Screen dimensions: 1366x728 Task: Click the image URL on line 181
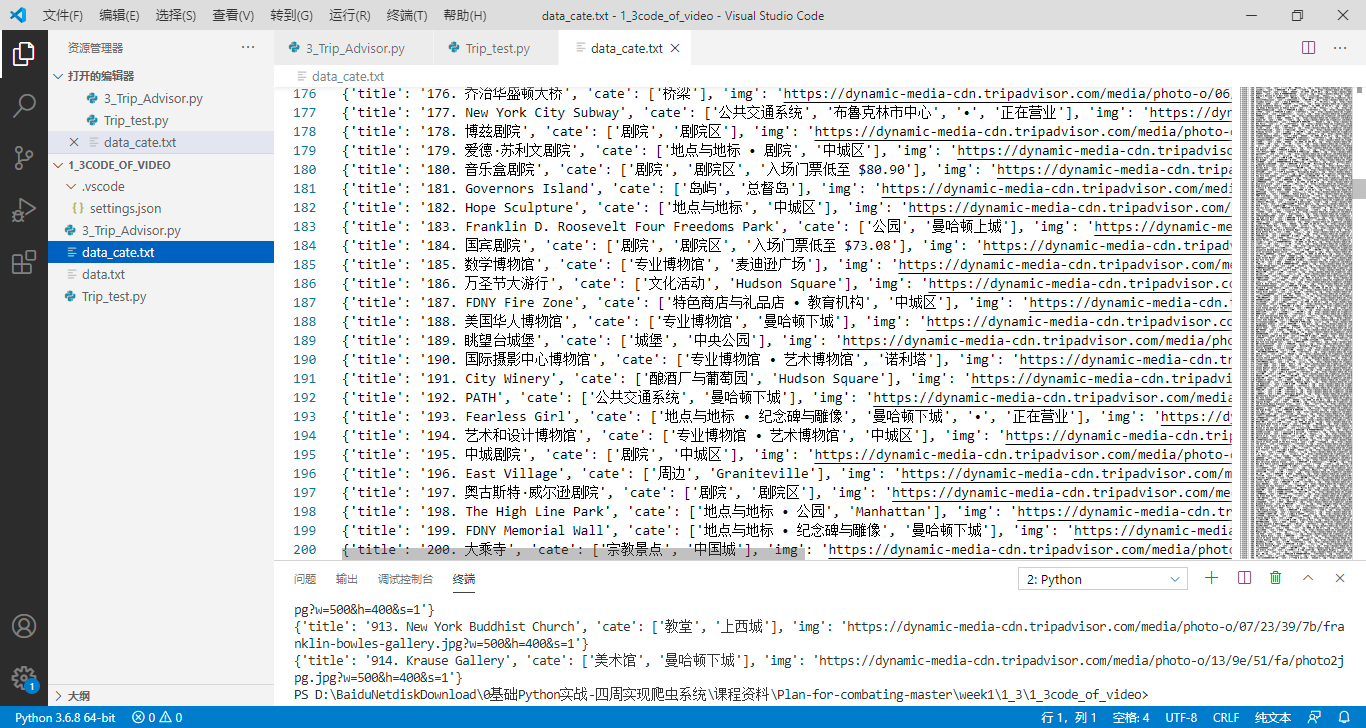point(1055,189)
